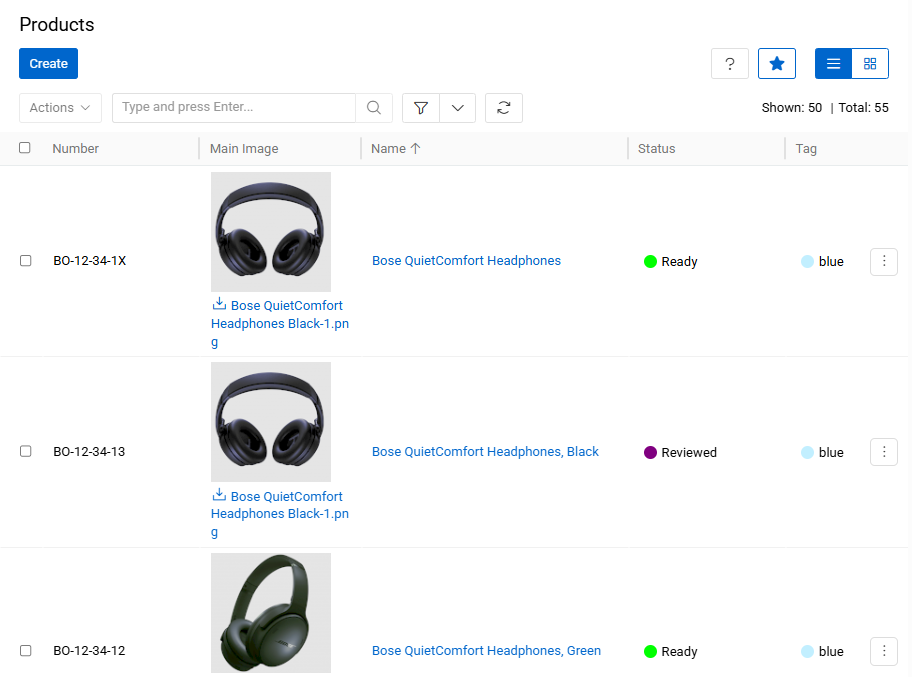Click blue tag in BO-12-34-1X row
The height and width of the screenshot is (677, 912).
[x=822, y=262]
